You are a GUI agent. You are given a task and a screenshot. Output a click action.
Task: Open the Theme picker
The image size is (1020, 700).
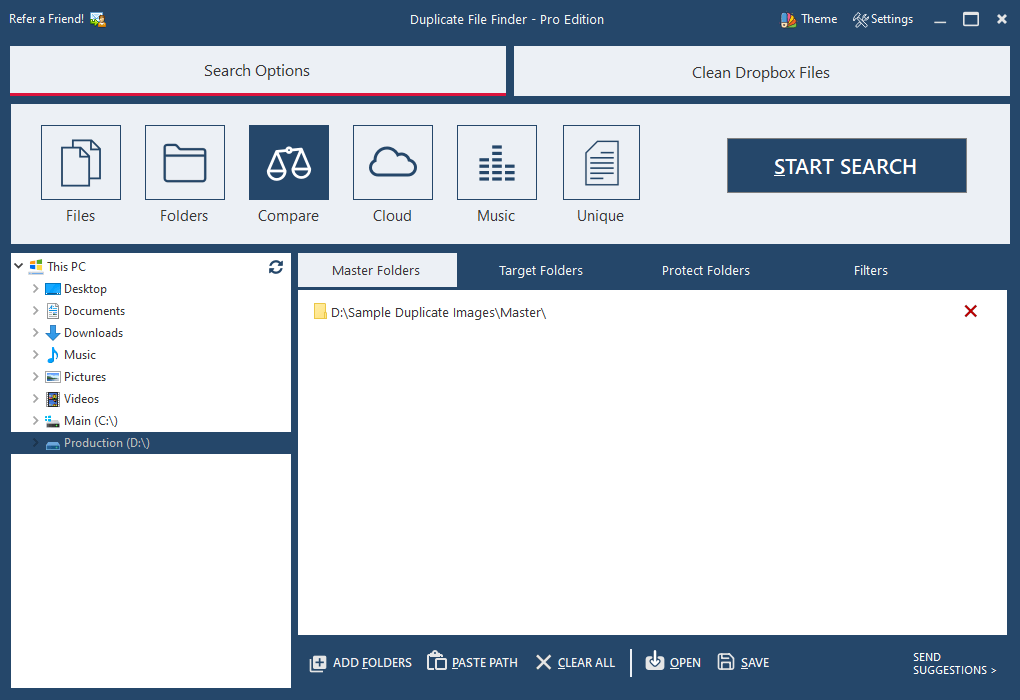click(808, 19)
